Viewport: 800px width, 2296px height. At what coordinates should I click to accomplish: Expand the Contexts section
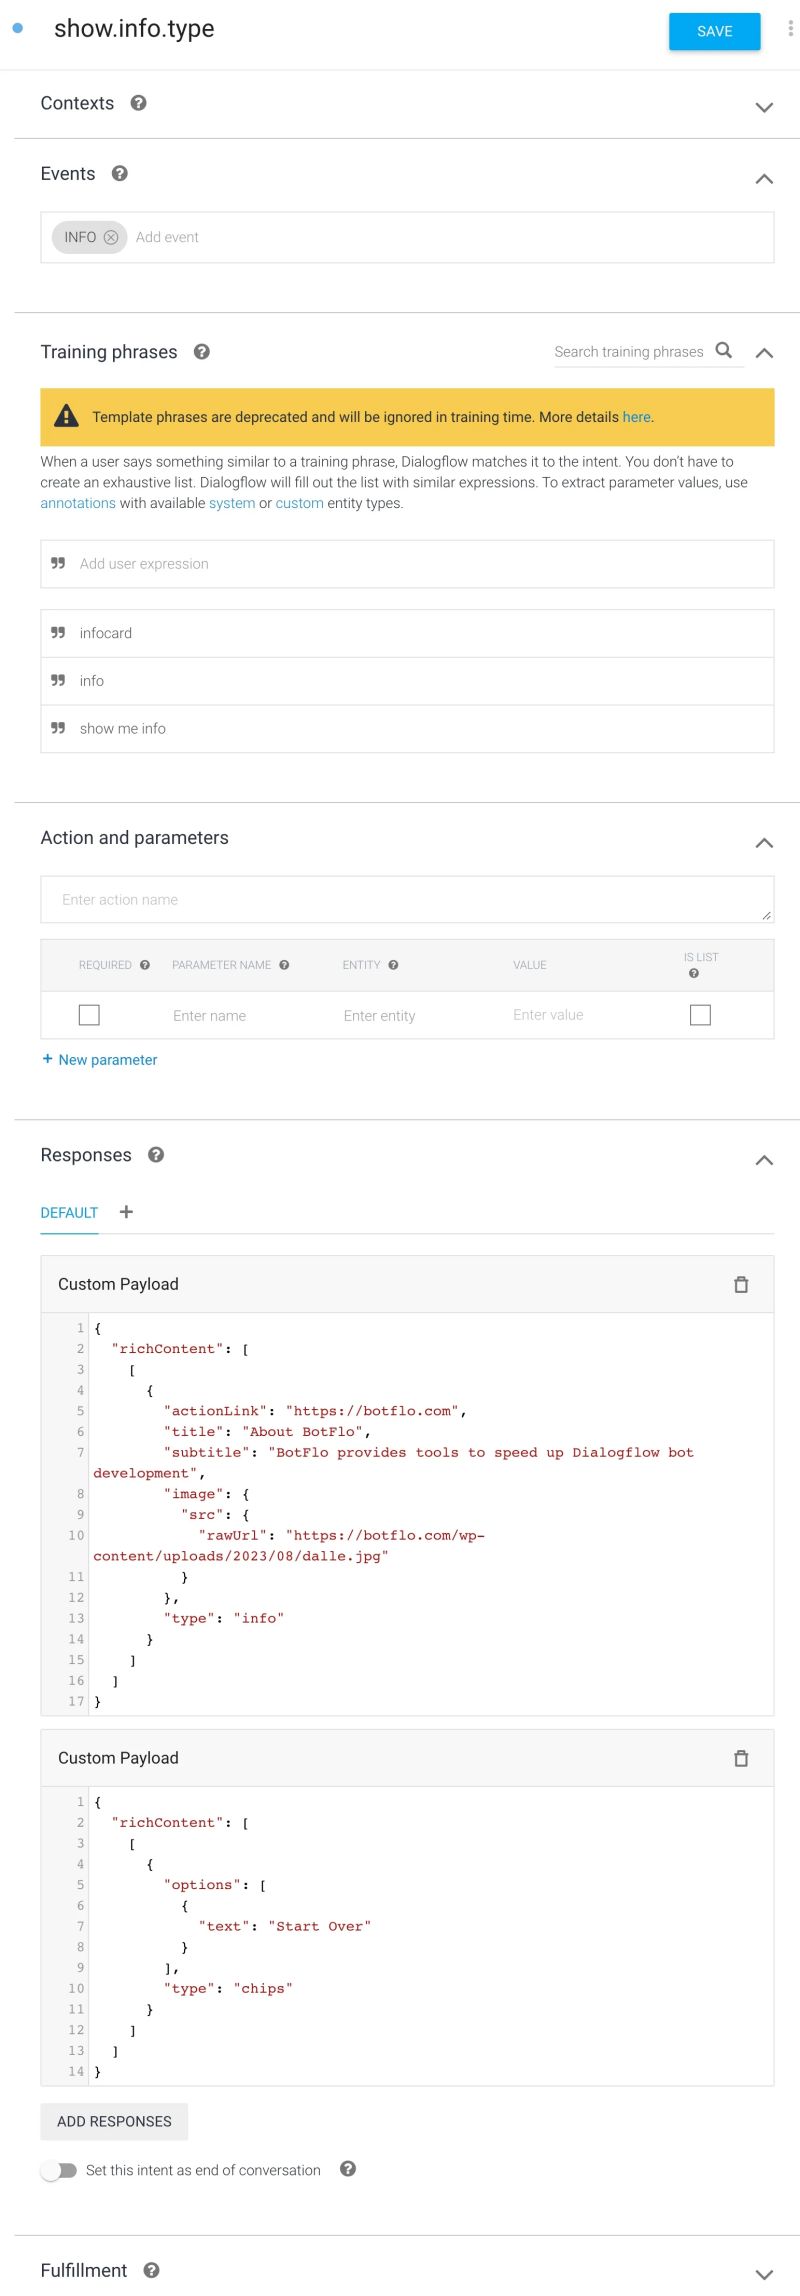pyautogui.click(x=764, y=107)
